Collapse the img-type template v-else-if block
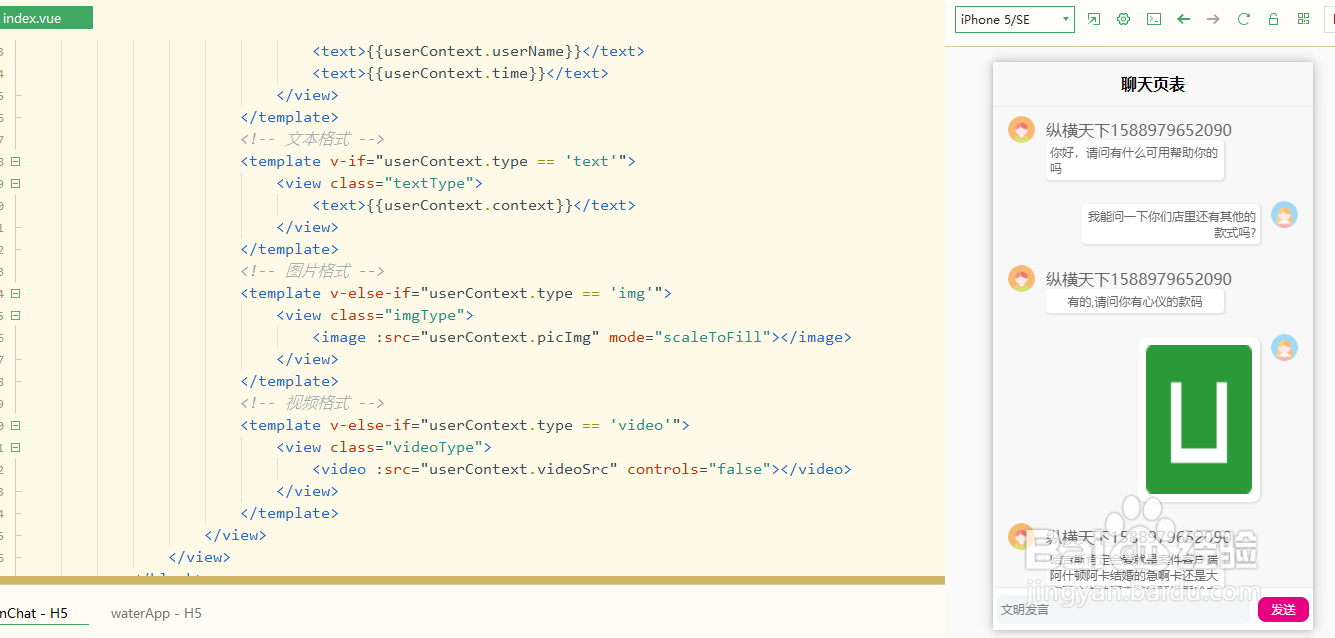This screenshot has height=638, width=1335. tap(16, 293)
